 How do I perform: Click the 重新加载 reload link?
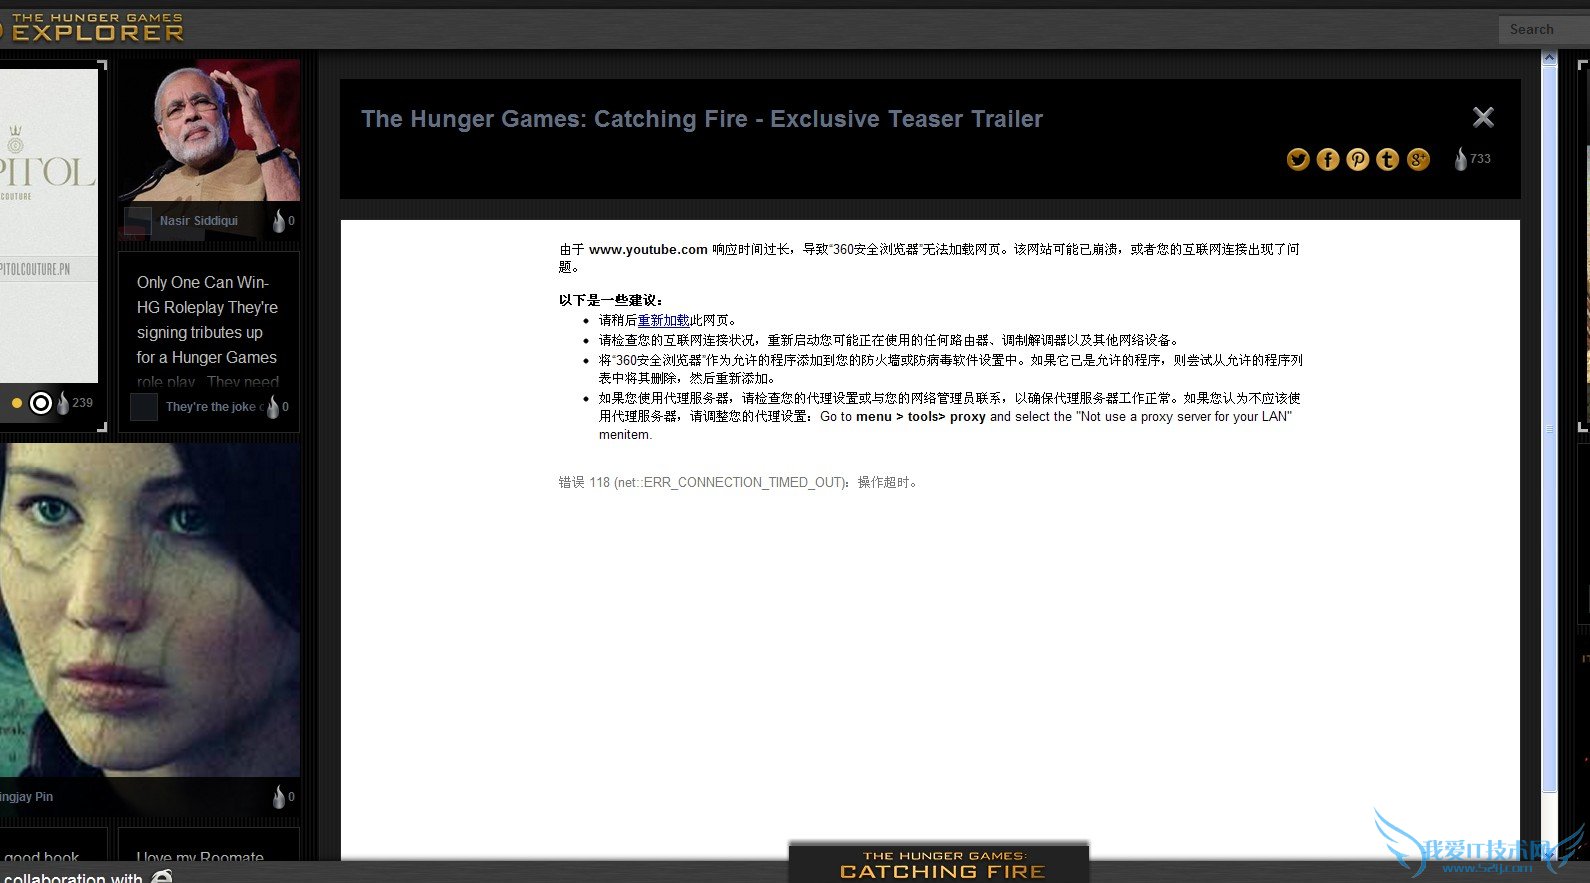point(663,321)
